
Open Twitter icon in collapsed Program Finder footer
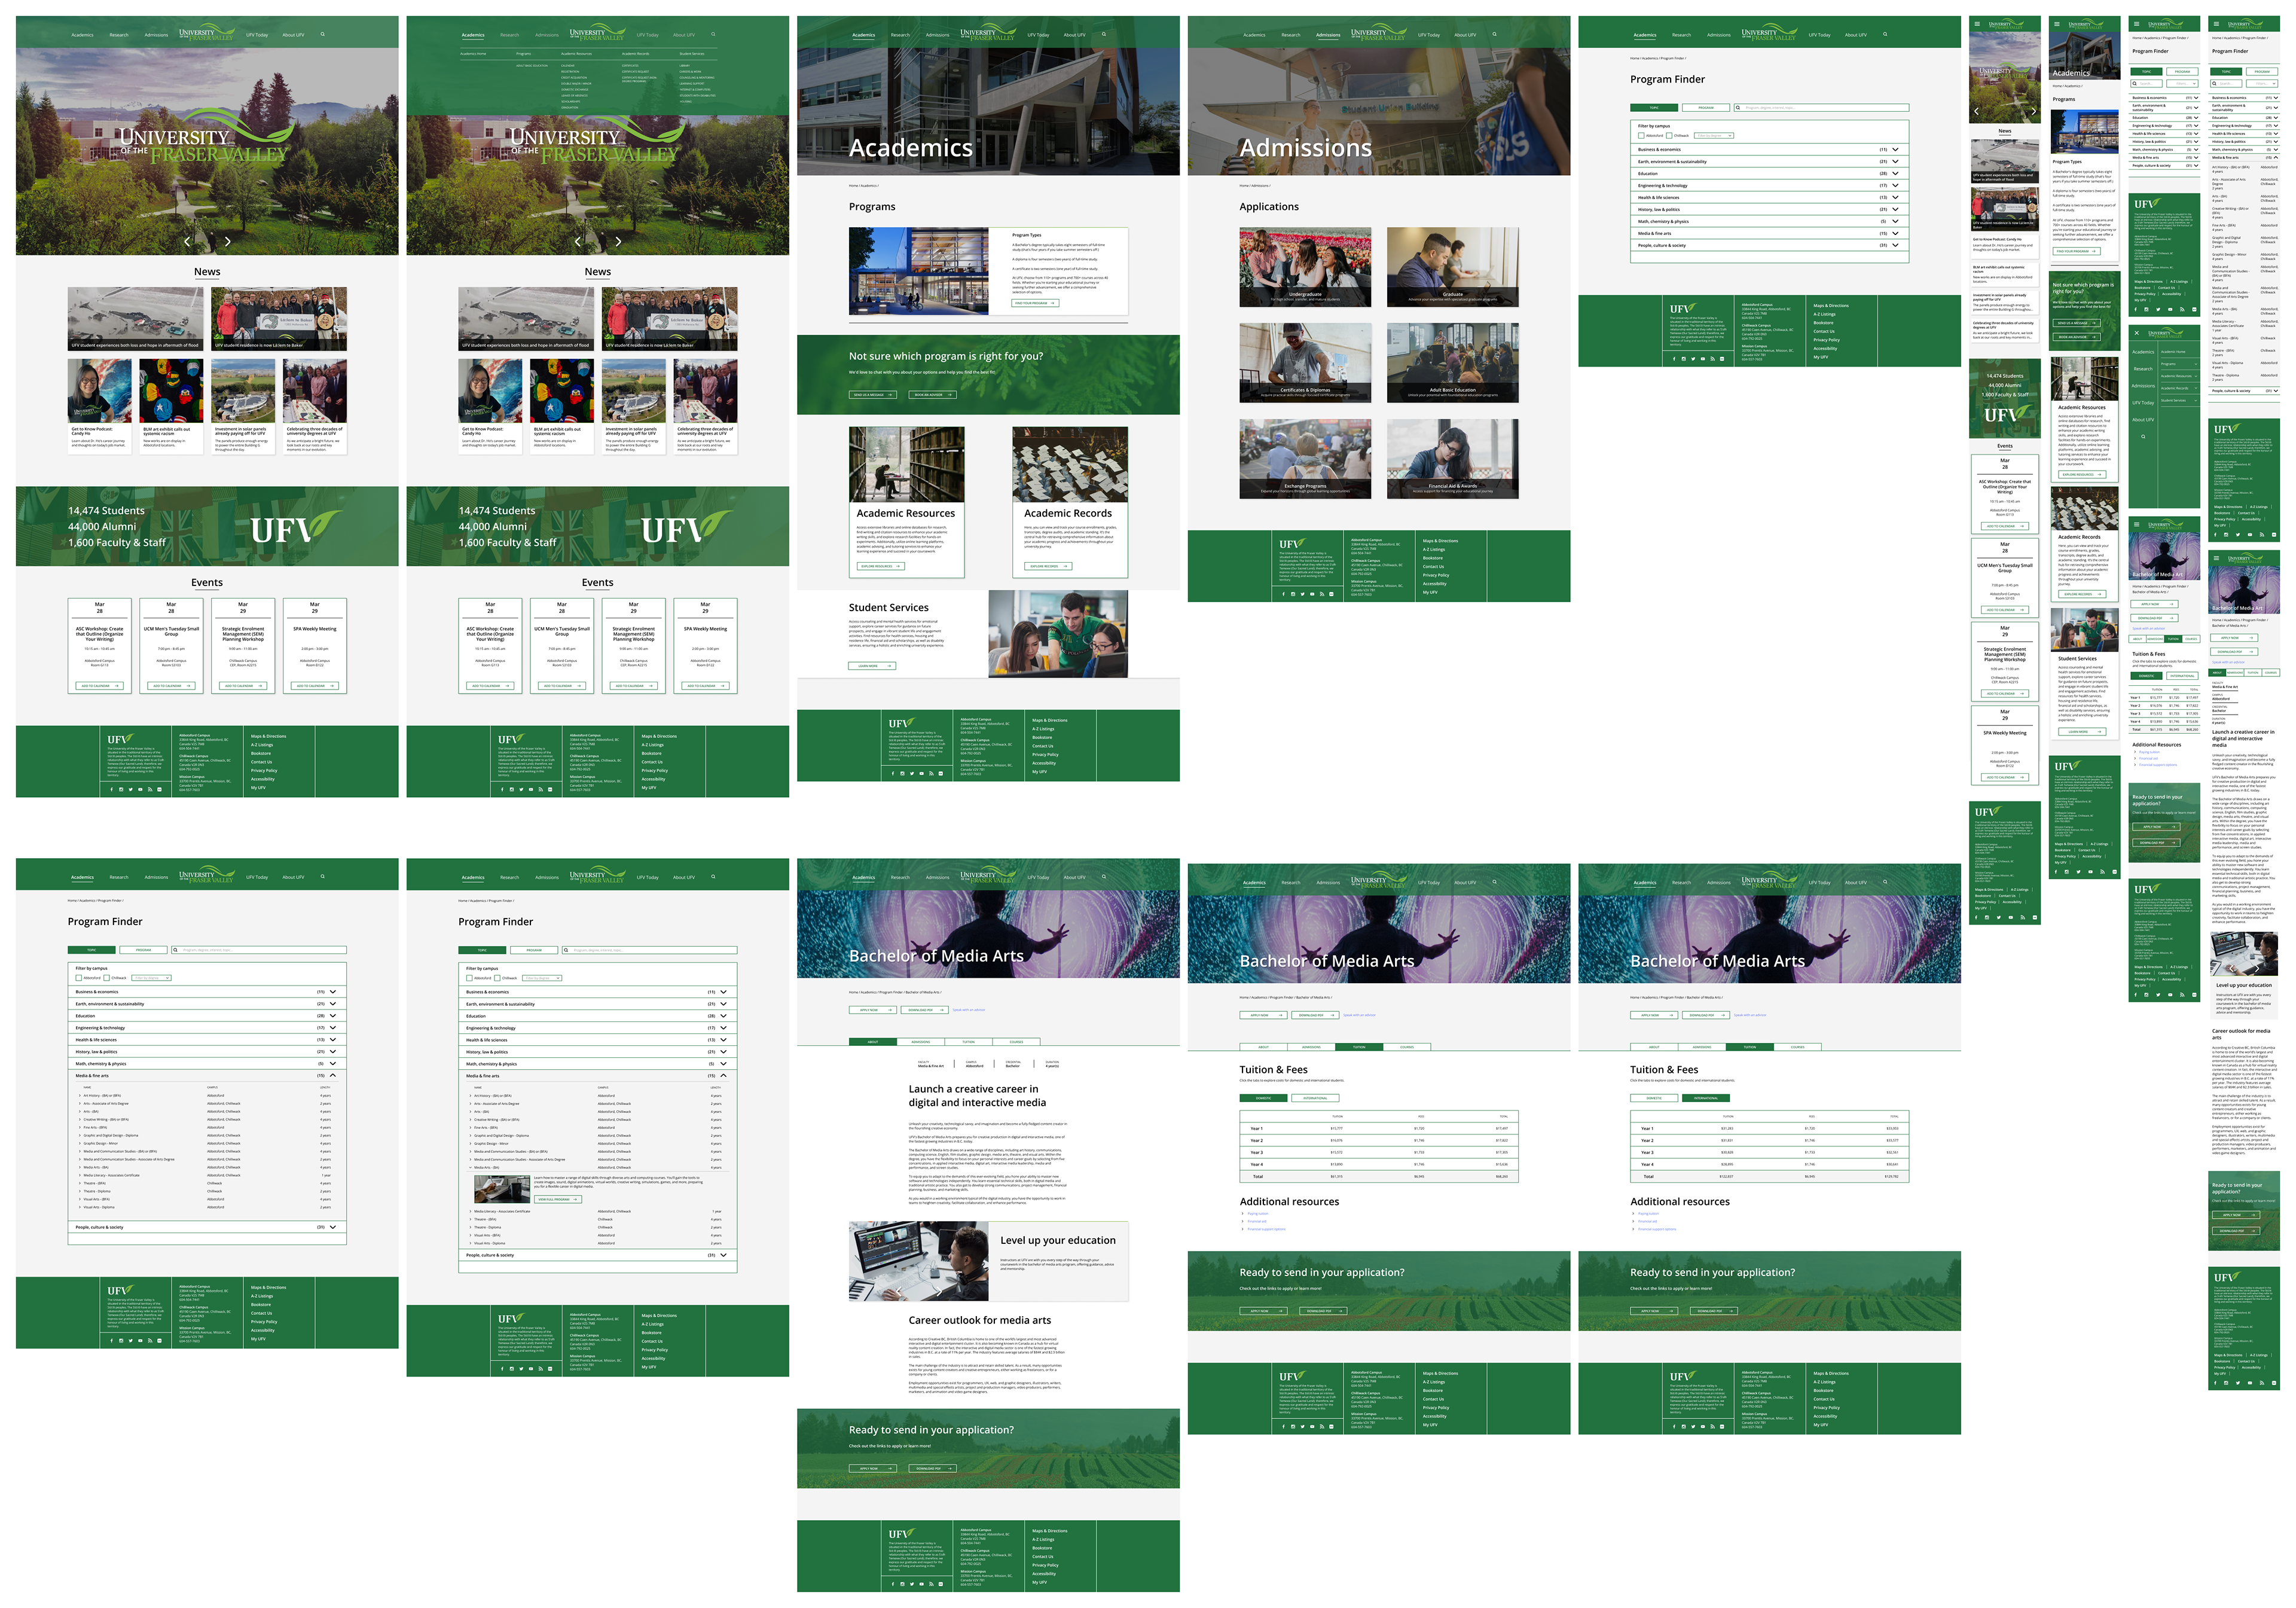[x=1693, y=359]
